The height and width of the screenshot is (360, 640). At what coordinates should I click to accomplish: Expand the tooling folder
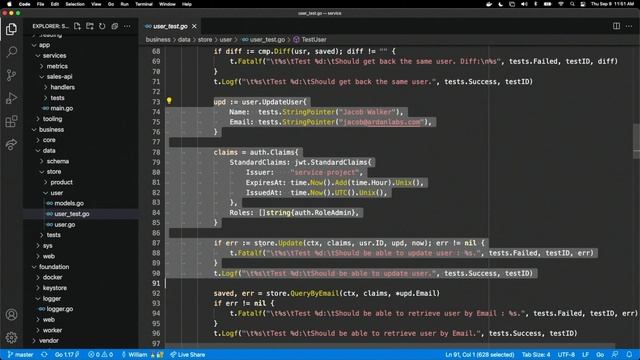pyautogui.click(x=52, y=119)
